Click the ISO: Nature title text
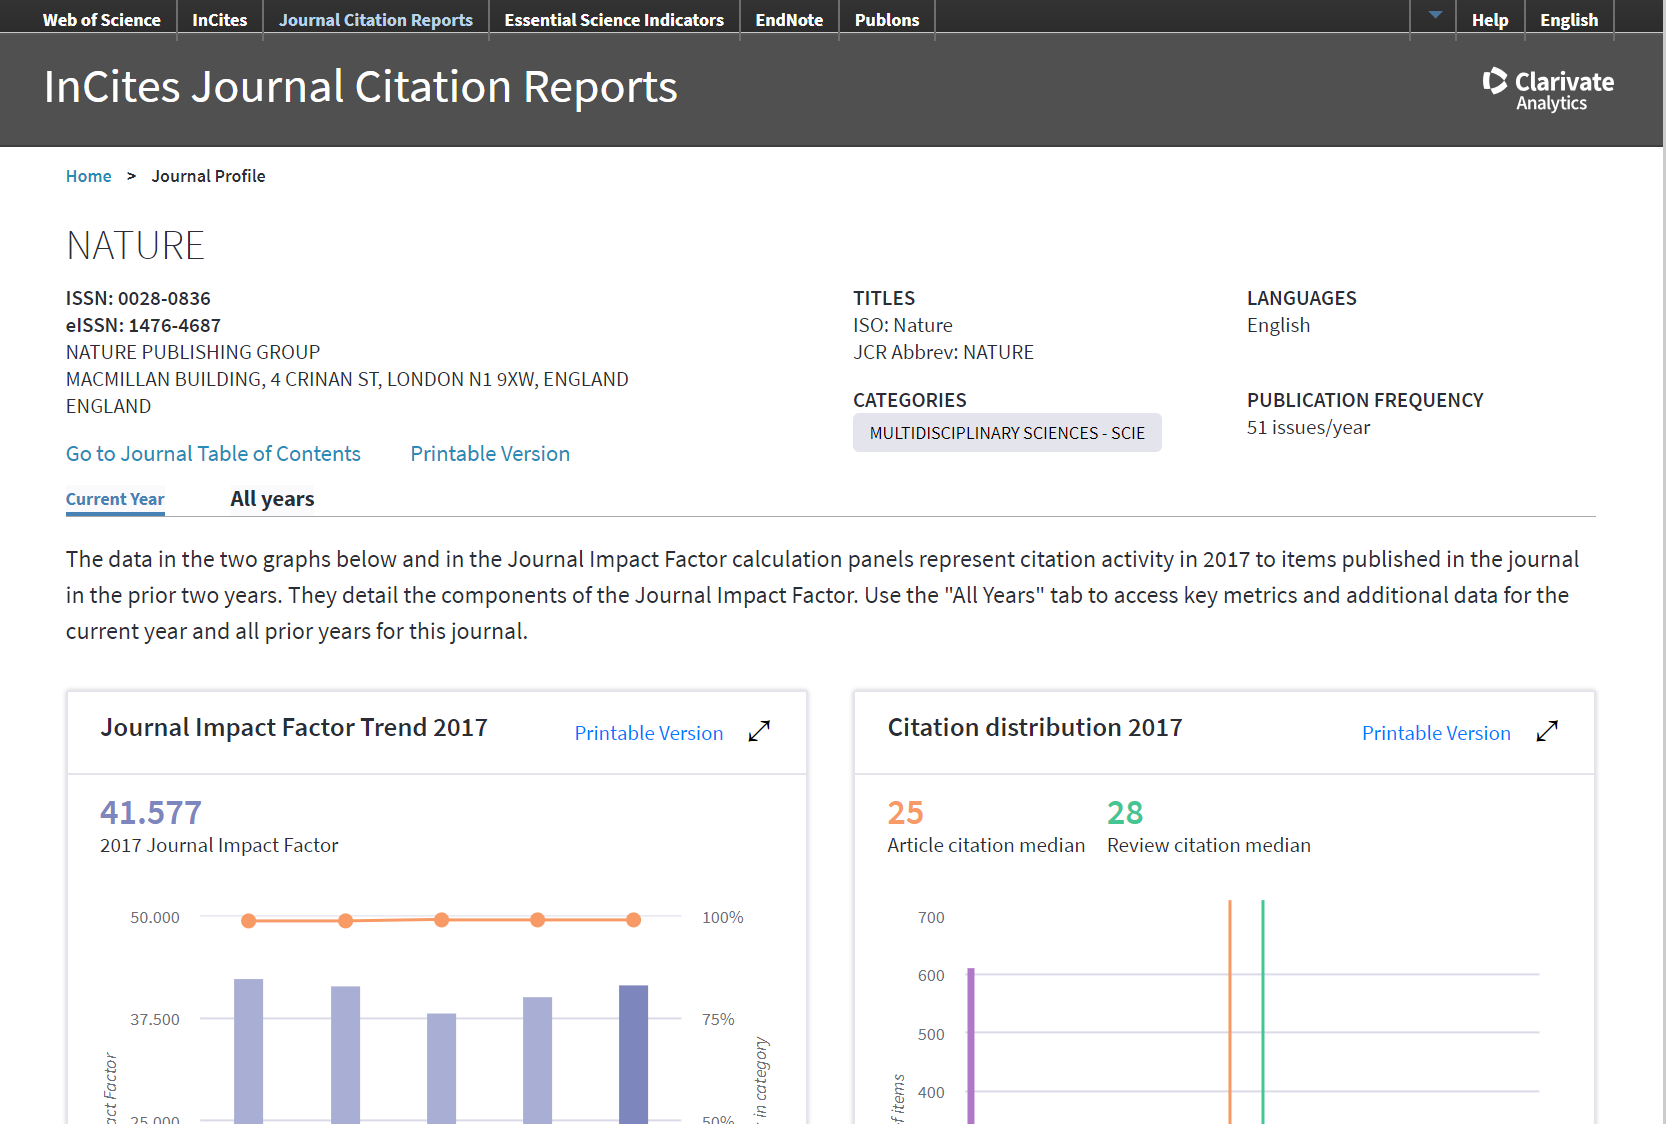This screenshot has height=1124, width=1666. [x=903, y=325]
